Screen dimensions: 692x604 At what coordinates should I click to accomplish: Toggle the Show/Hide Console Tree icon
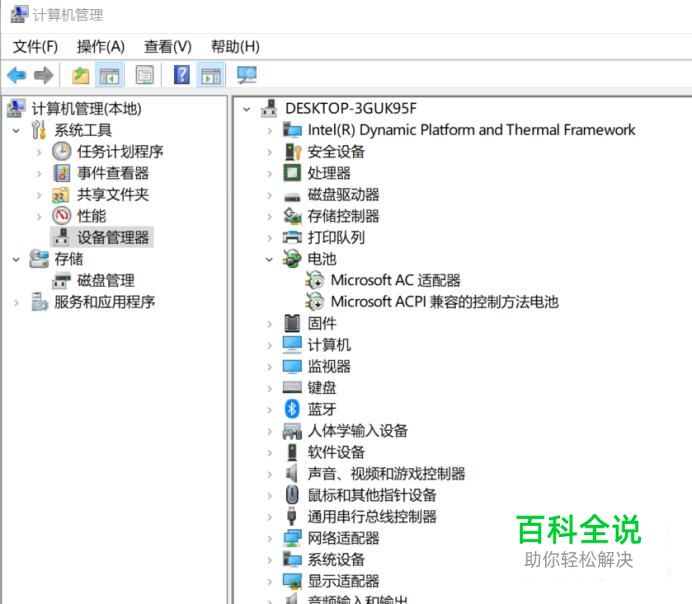(109, 75)
